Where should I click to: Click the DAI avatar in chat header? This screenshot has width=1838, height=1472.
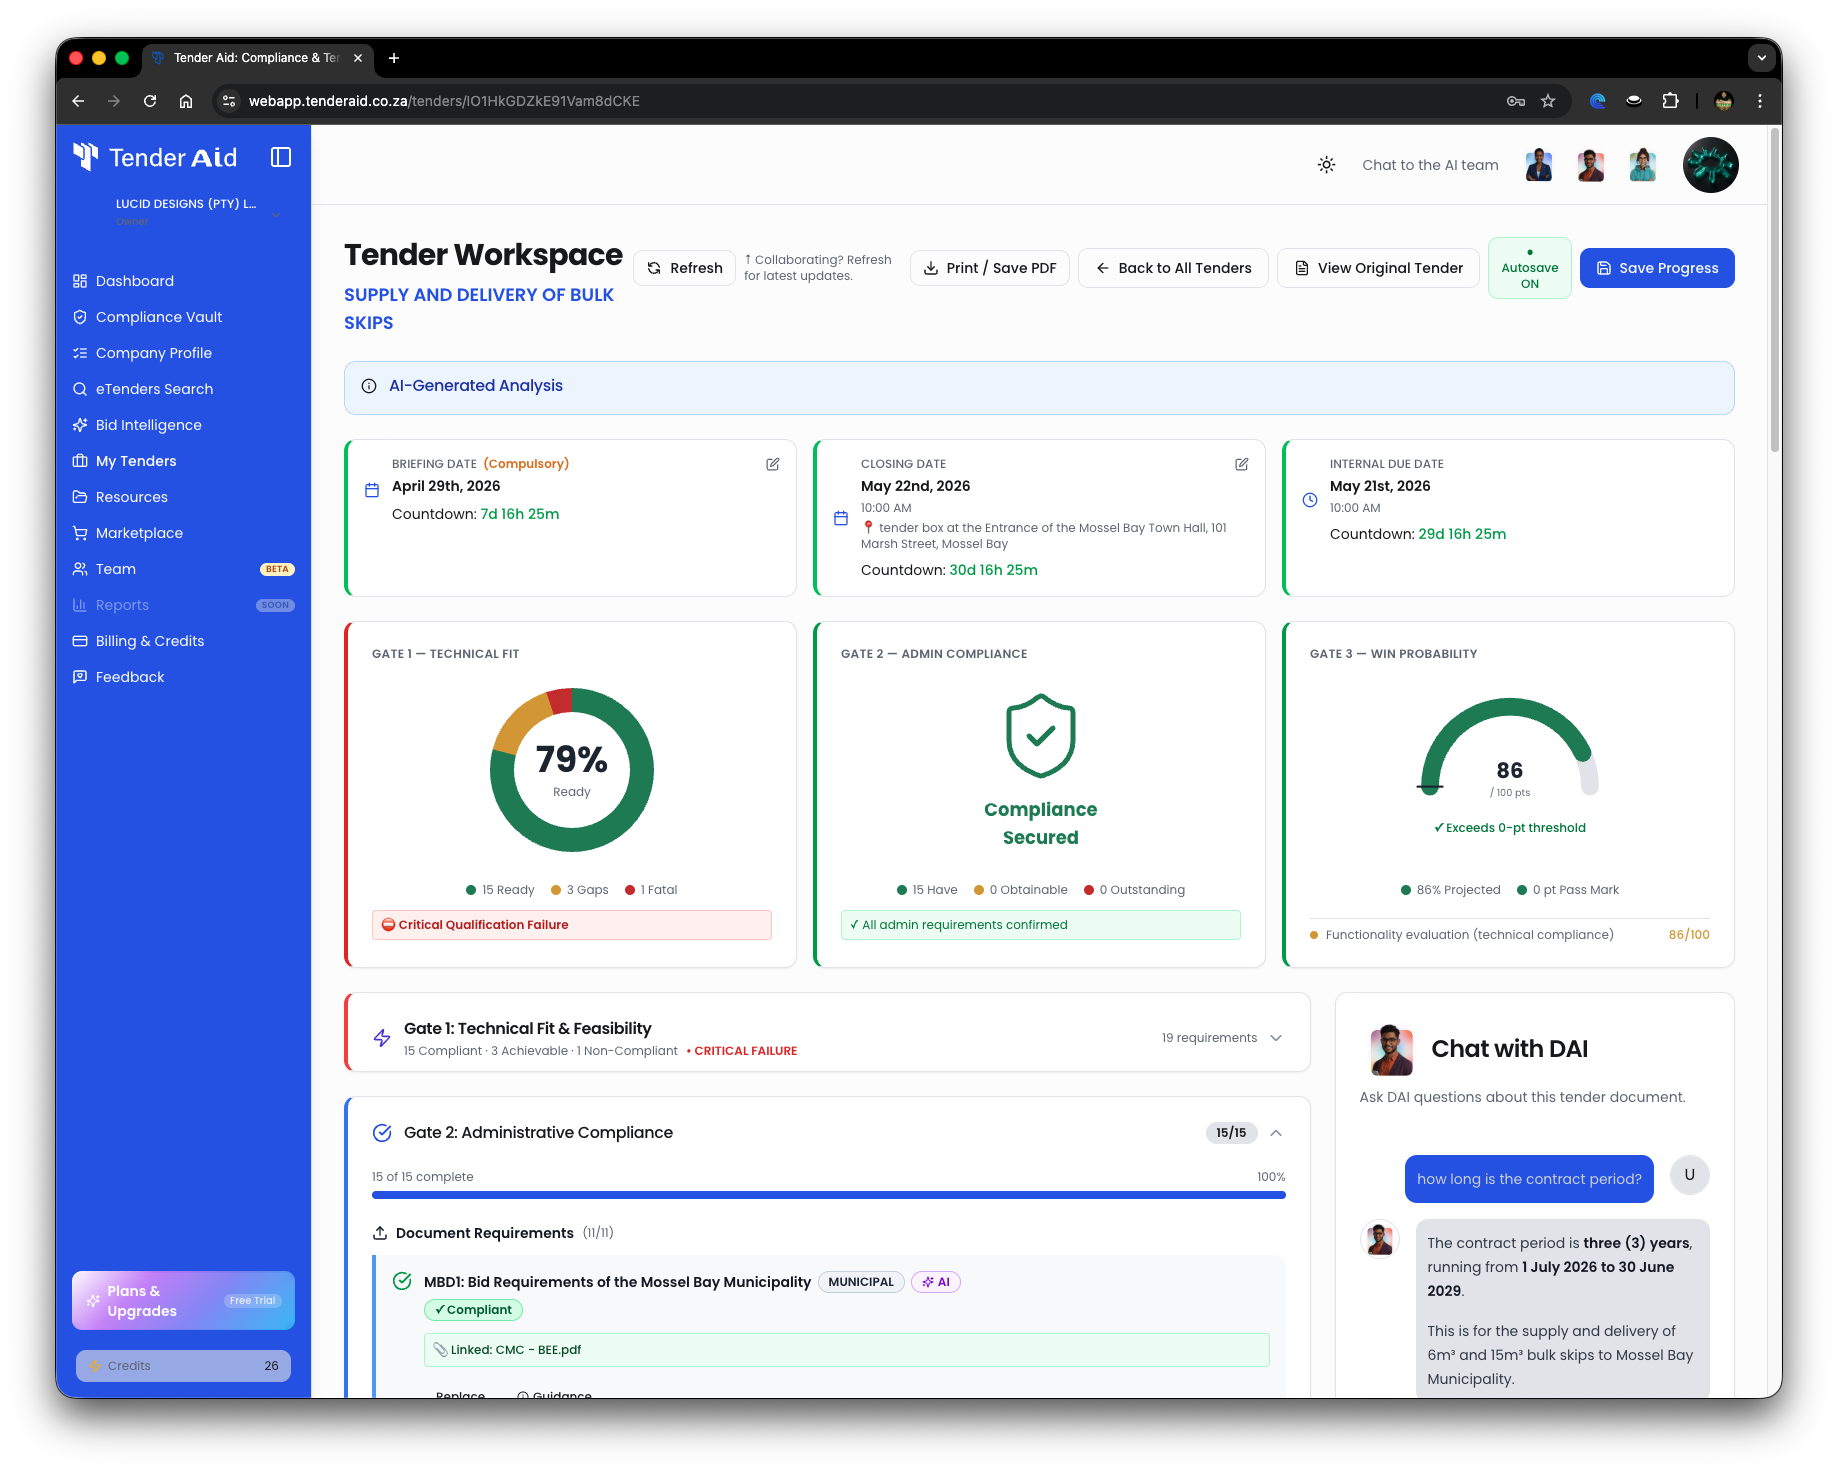[1391, 1049]
